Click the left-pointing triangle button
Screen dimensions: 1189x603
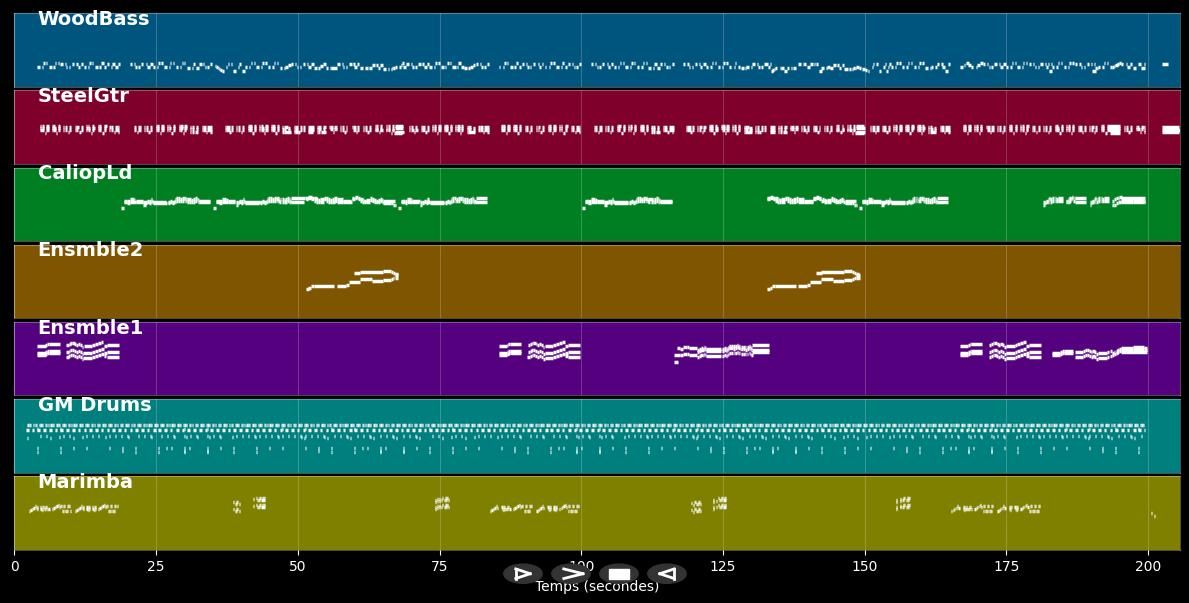[x=666, y=574]
